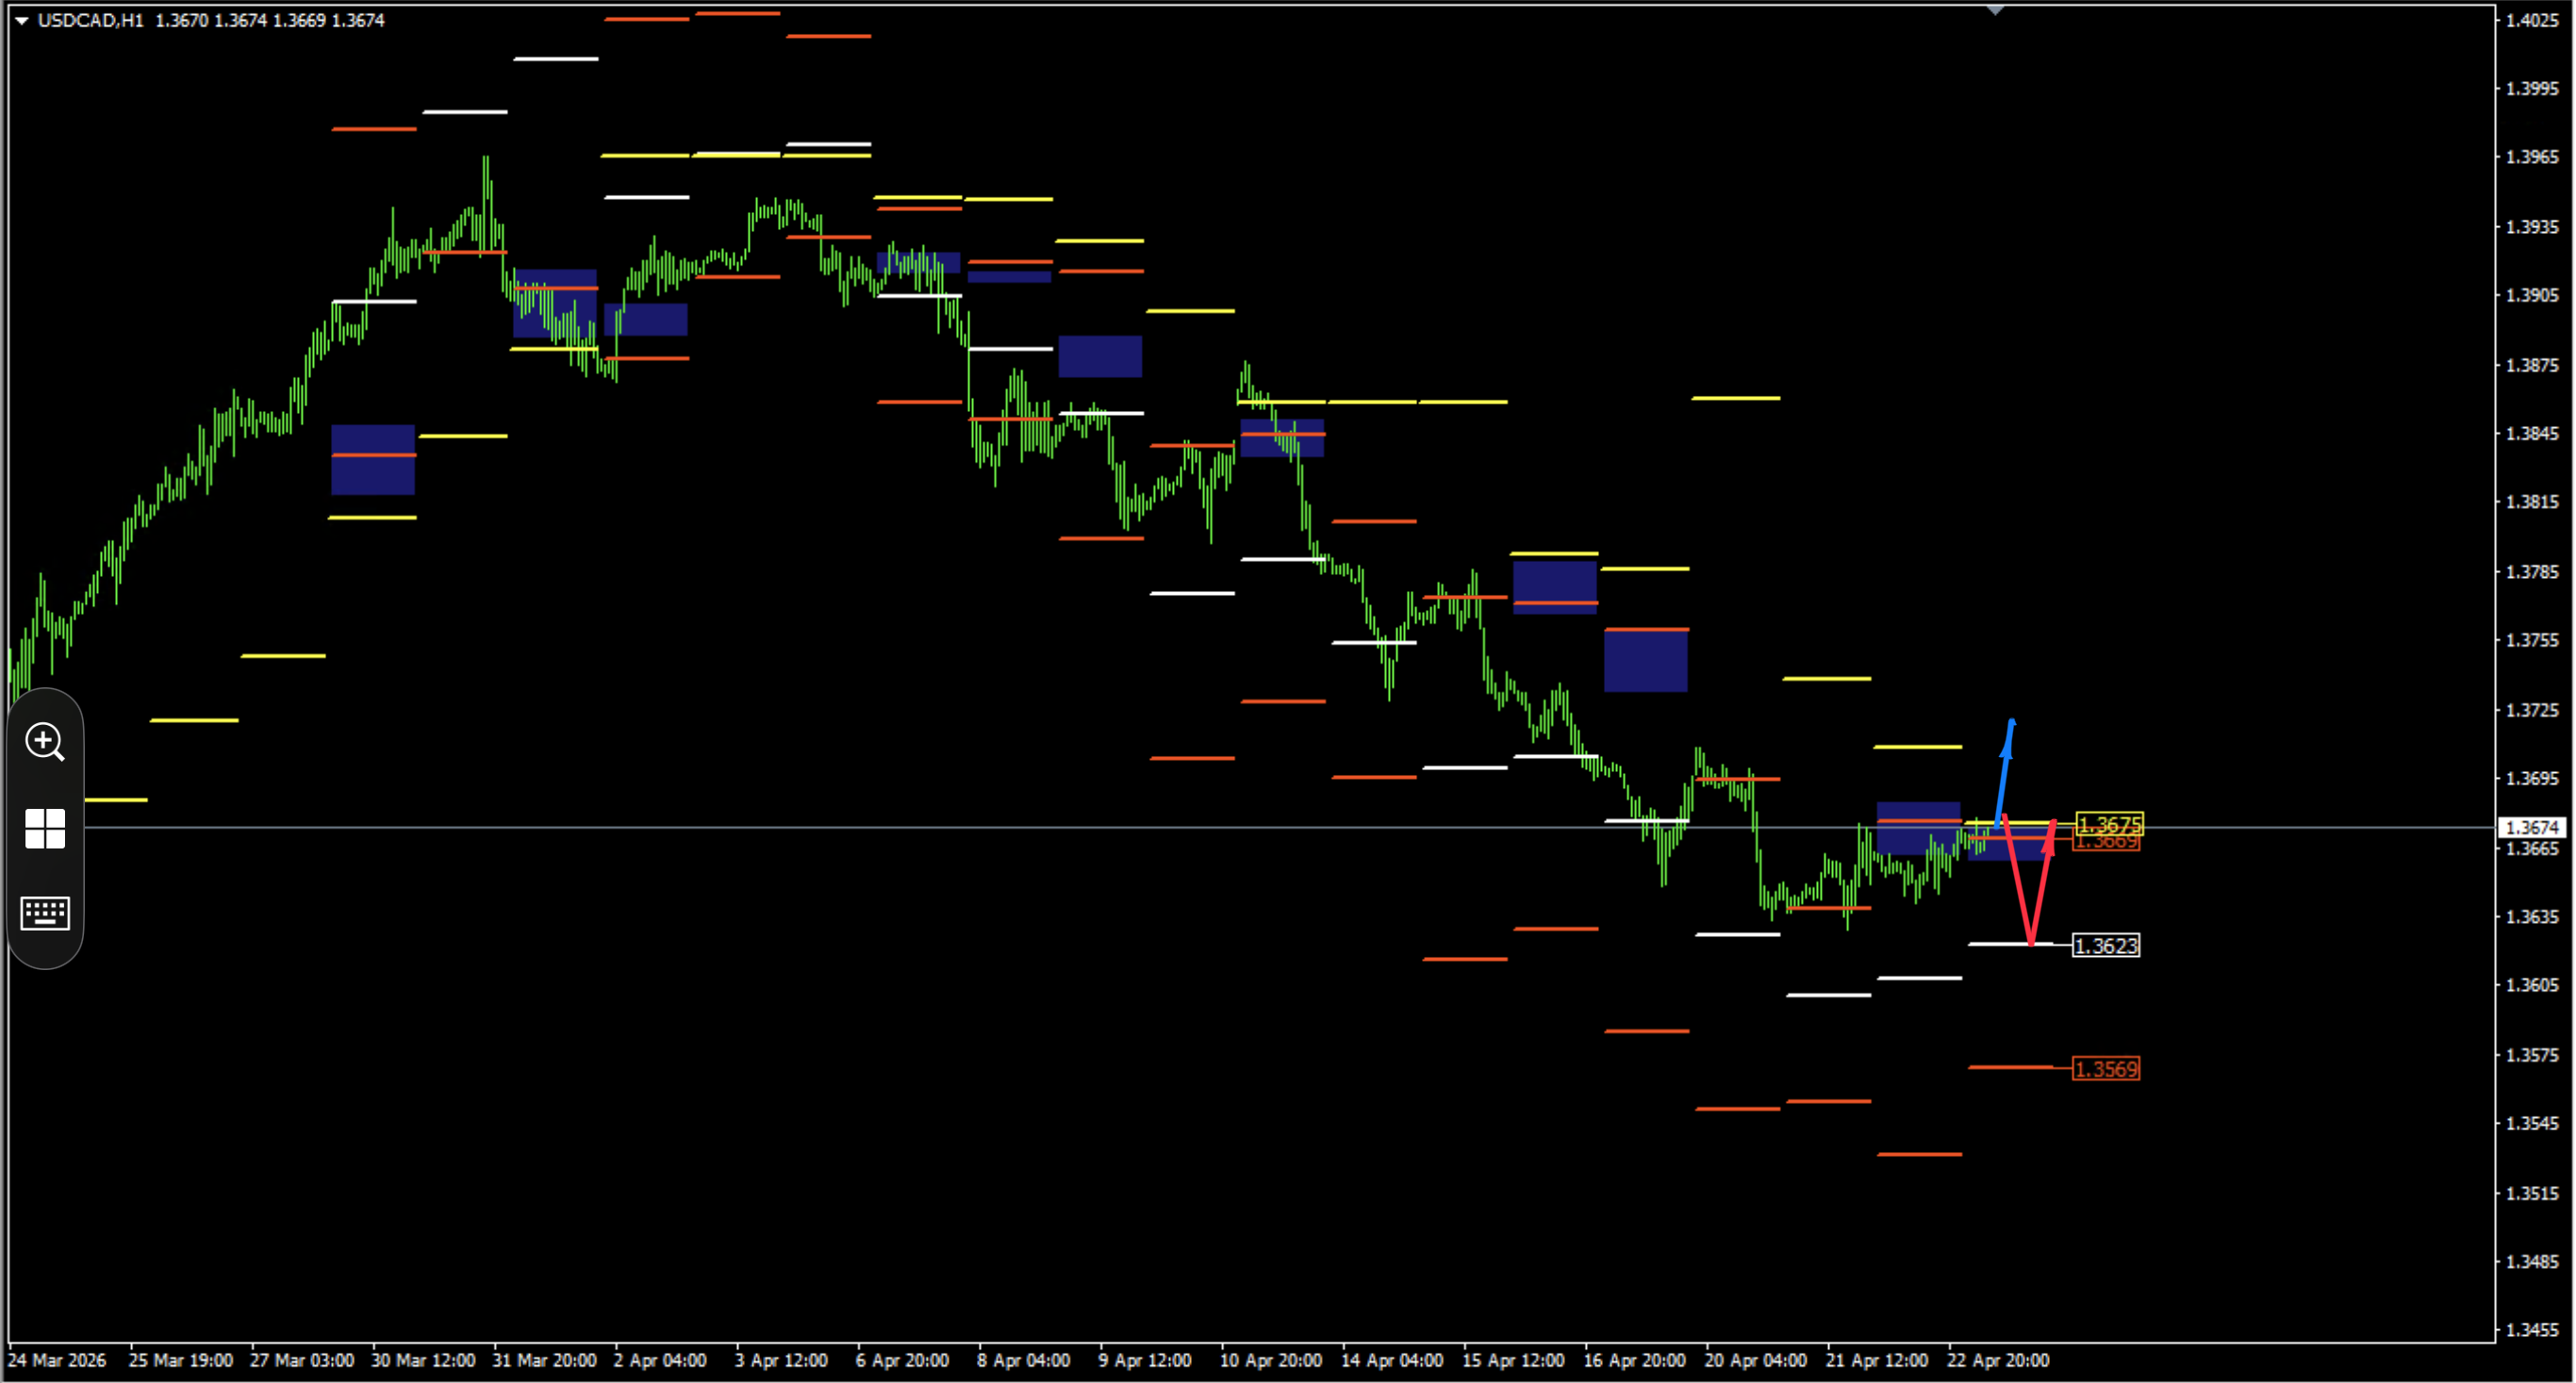Click the 1.3455 price scale level

point(2533,1329)
